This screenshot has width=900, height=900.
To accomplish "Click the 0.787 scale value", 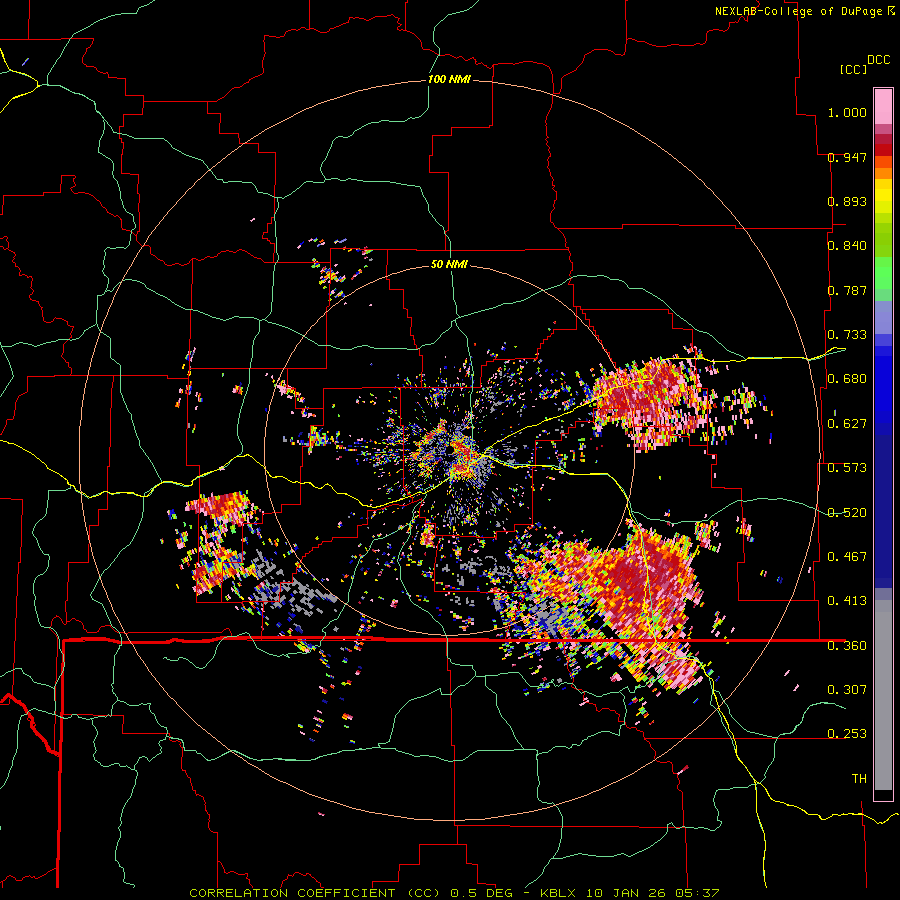I will pyautogui.click(x=847, y=290).
